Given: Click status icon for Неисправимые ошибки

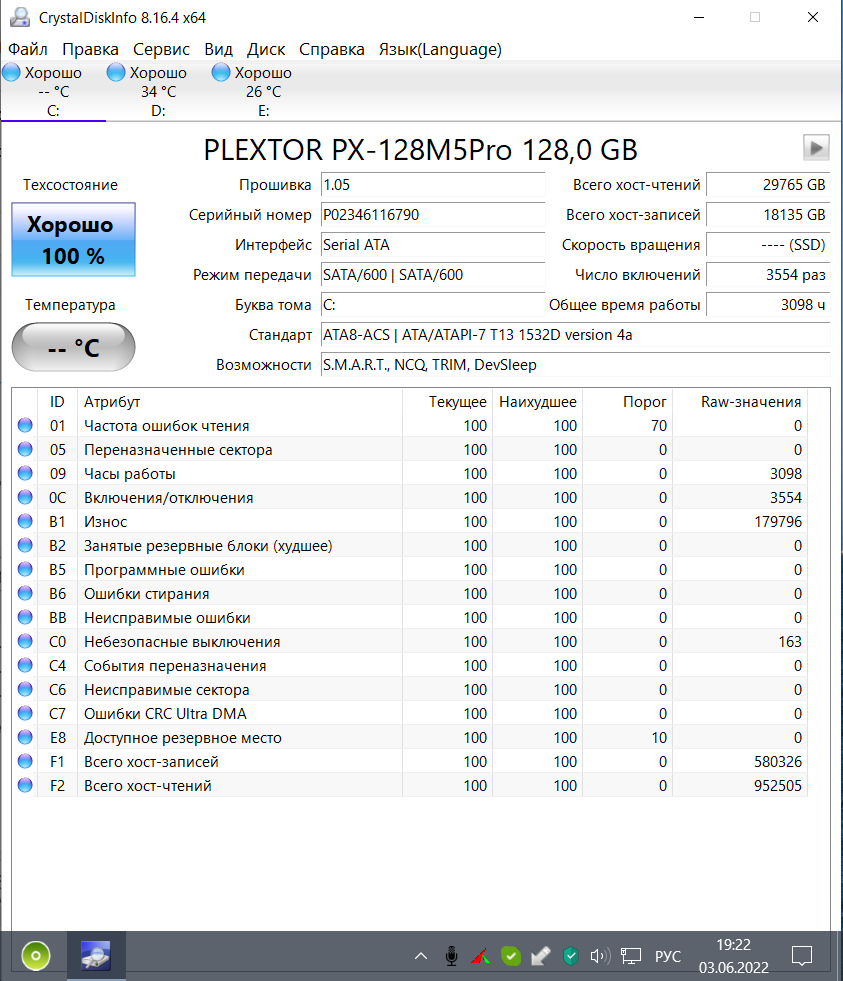Looking at the screenshot, I should point(25,618).
